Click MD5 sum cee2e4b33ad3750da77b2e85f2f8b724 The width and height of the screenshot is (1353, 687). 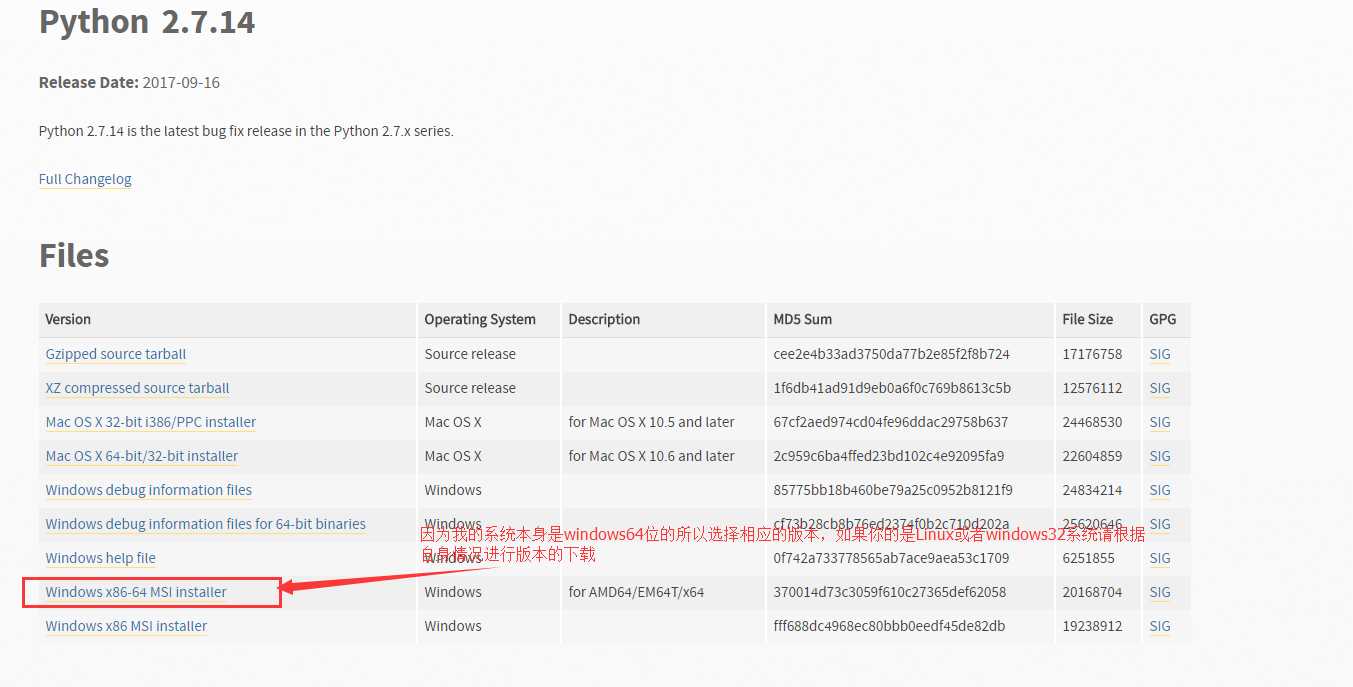(x=892, y=354)
